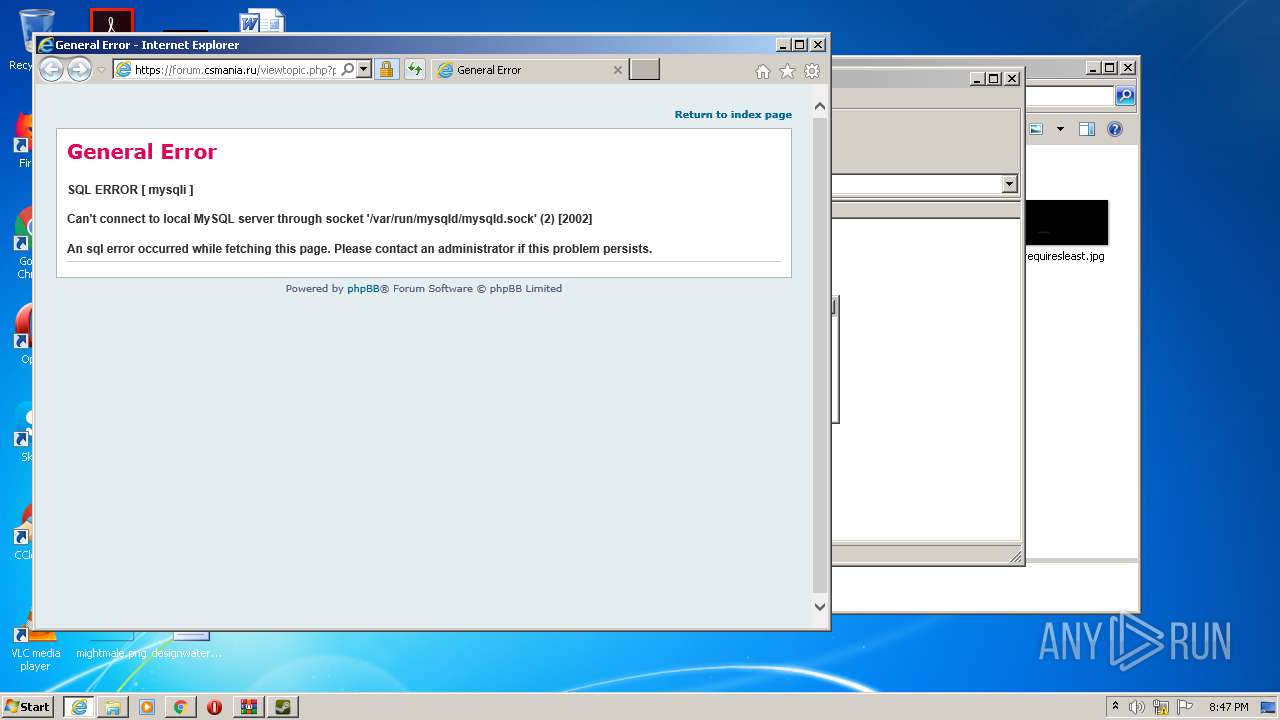Click the Show desktop button at the taskbar end
Image resolution: width=1280 pixels, height=720 pixels.
coord(1269,707)
